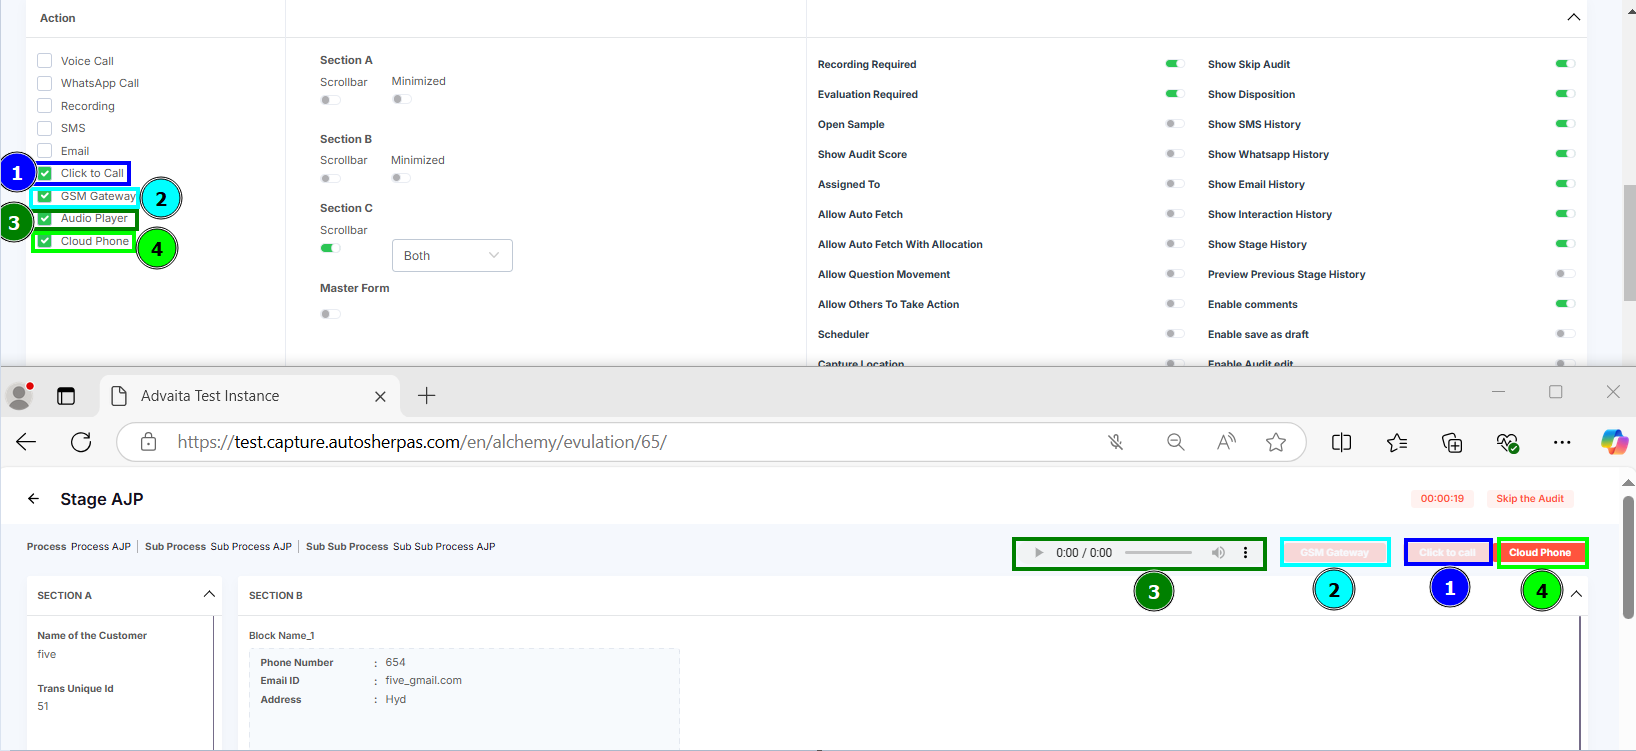Go back from Stage AJP arrow

pos(33,498)
